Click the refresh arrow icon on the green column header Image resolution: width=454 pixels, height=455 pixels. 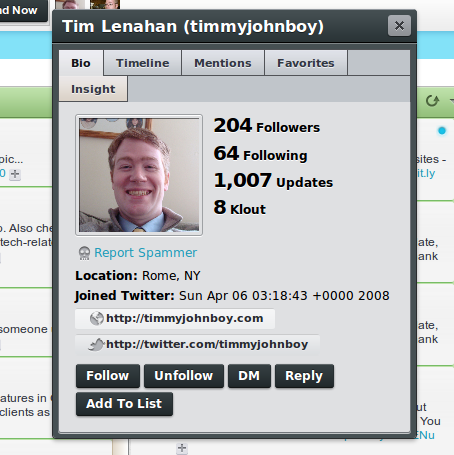[x=432, y=101]
